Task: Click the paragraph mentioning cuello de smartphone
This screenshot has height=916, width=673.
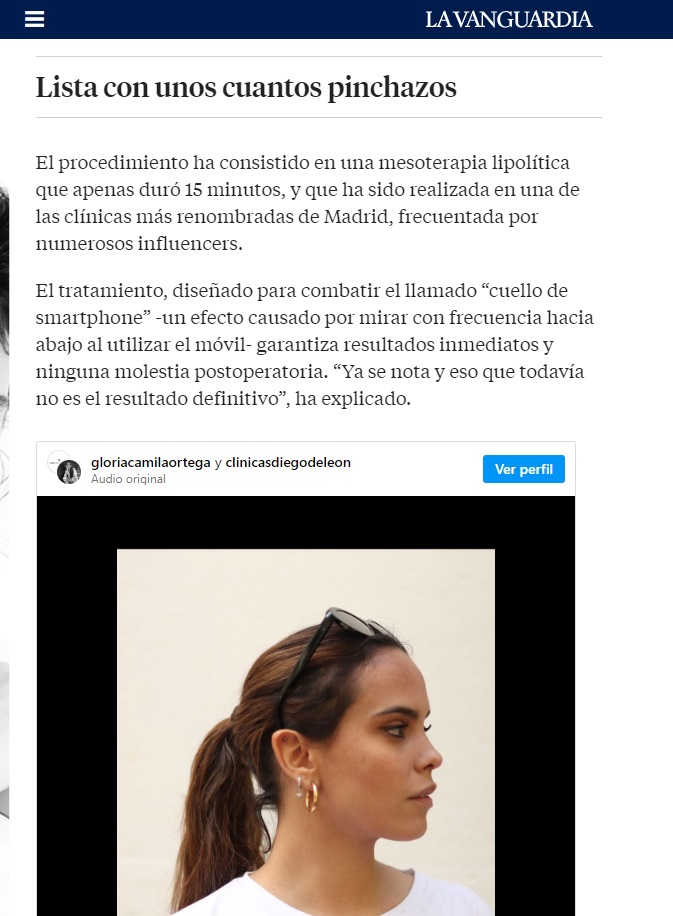Action: pyautogui.click(x=314, y=345)
